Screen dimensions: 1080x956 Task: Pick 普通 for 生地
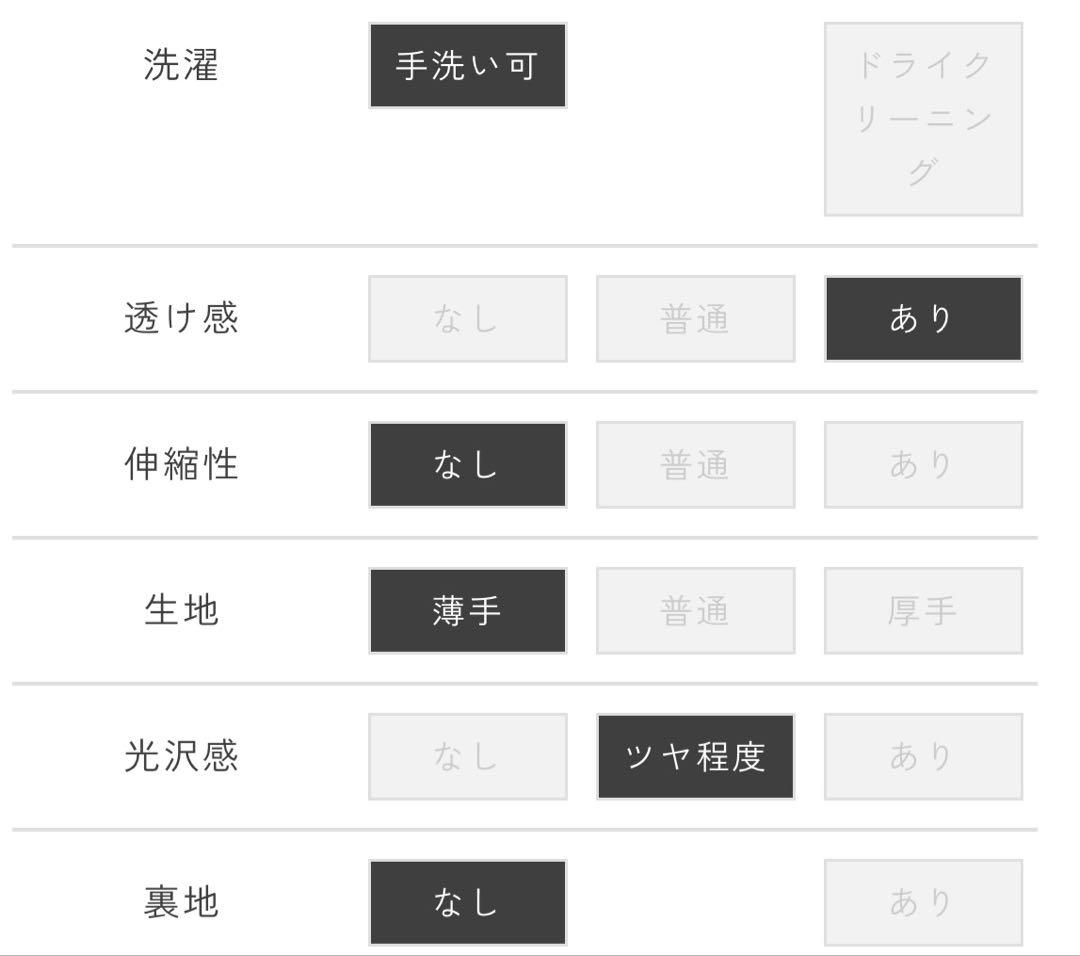pos(694,611)
